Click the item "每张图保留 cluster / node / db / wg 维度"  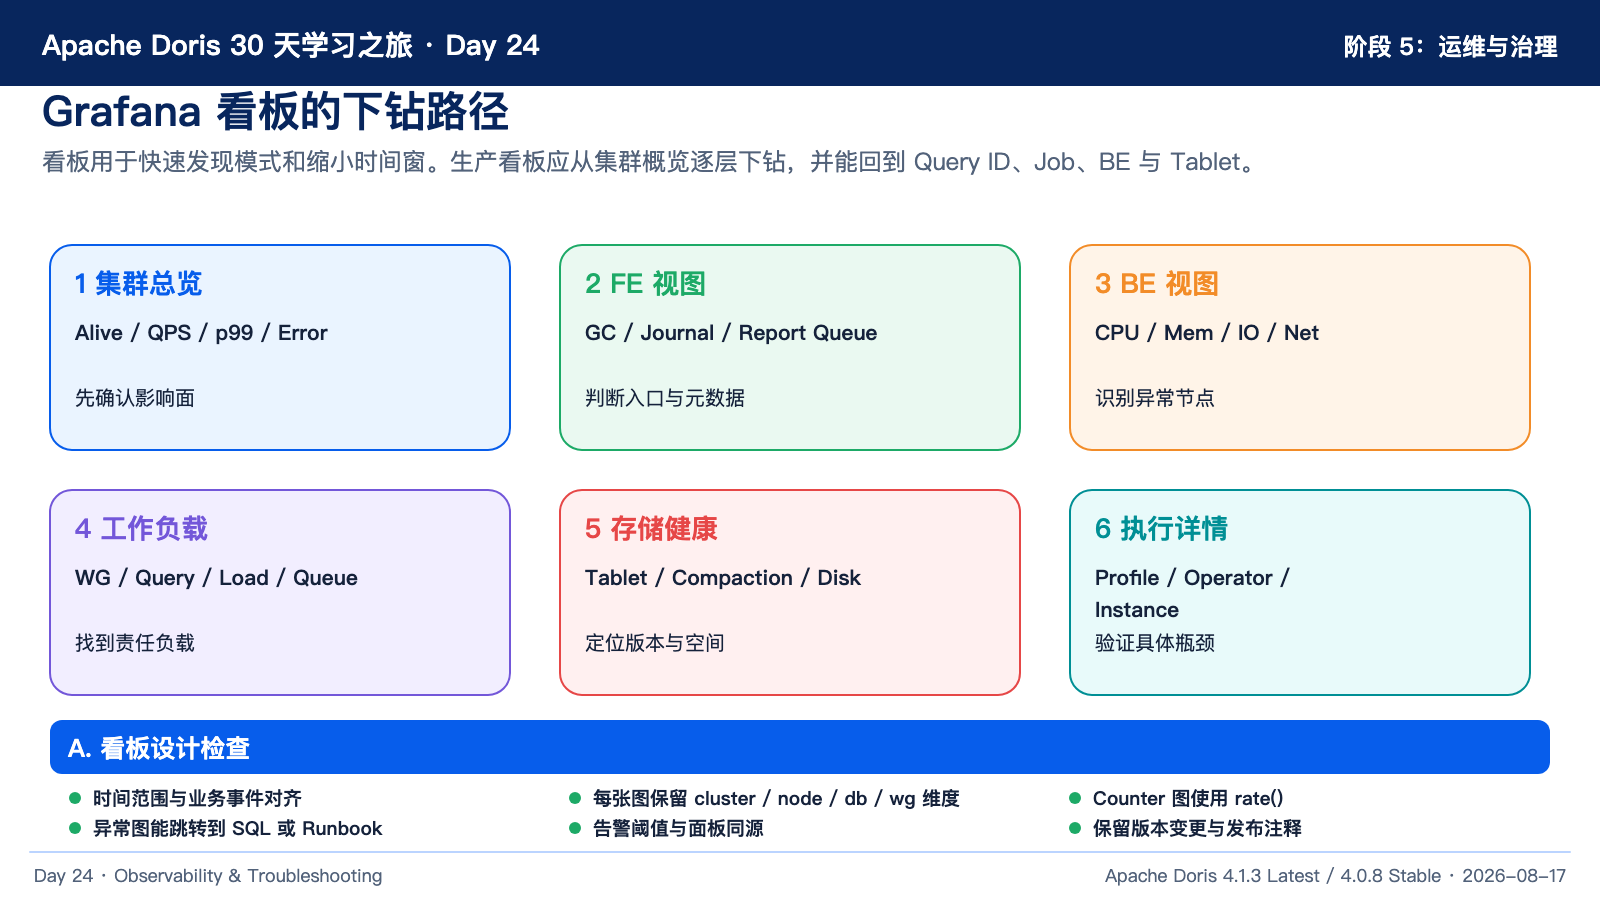(x=776, y=798)
